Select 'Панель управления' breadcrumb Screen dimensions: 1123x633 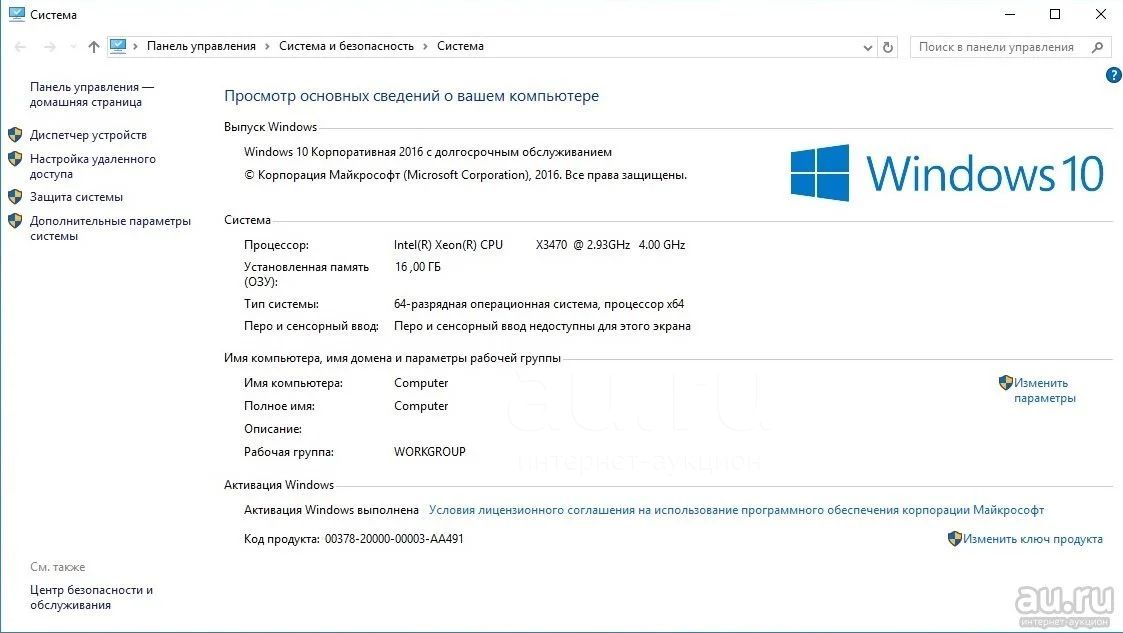coord(201,46)
